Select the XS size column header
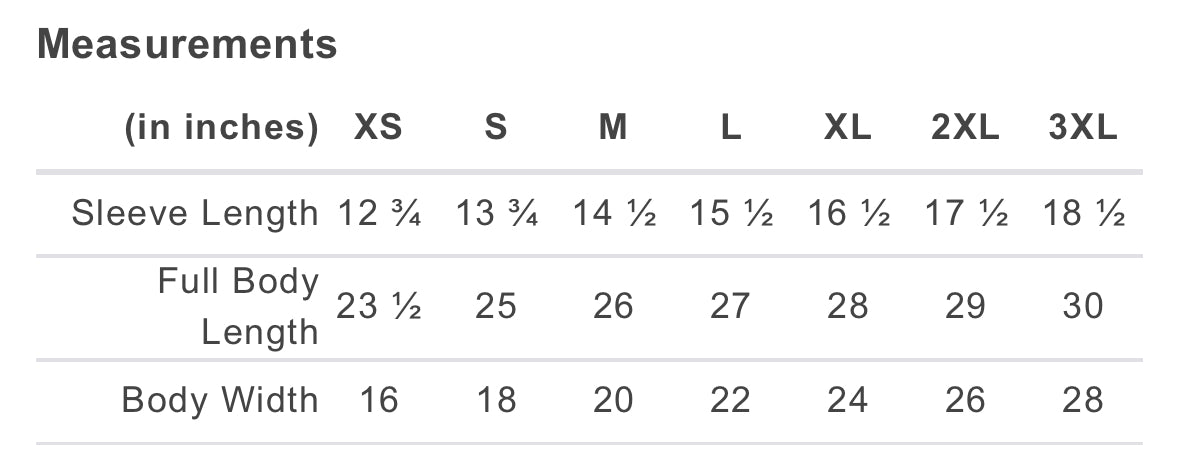The height and width of the screenshot is (462, 1179). [378, 128]
